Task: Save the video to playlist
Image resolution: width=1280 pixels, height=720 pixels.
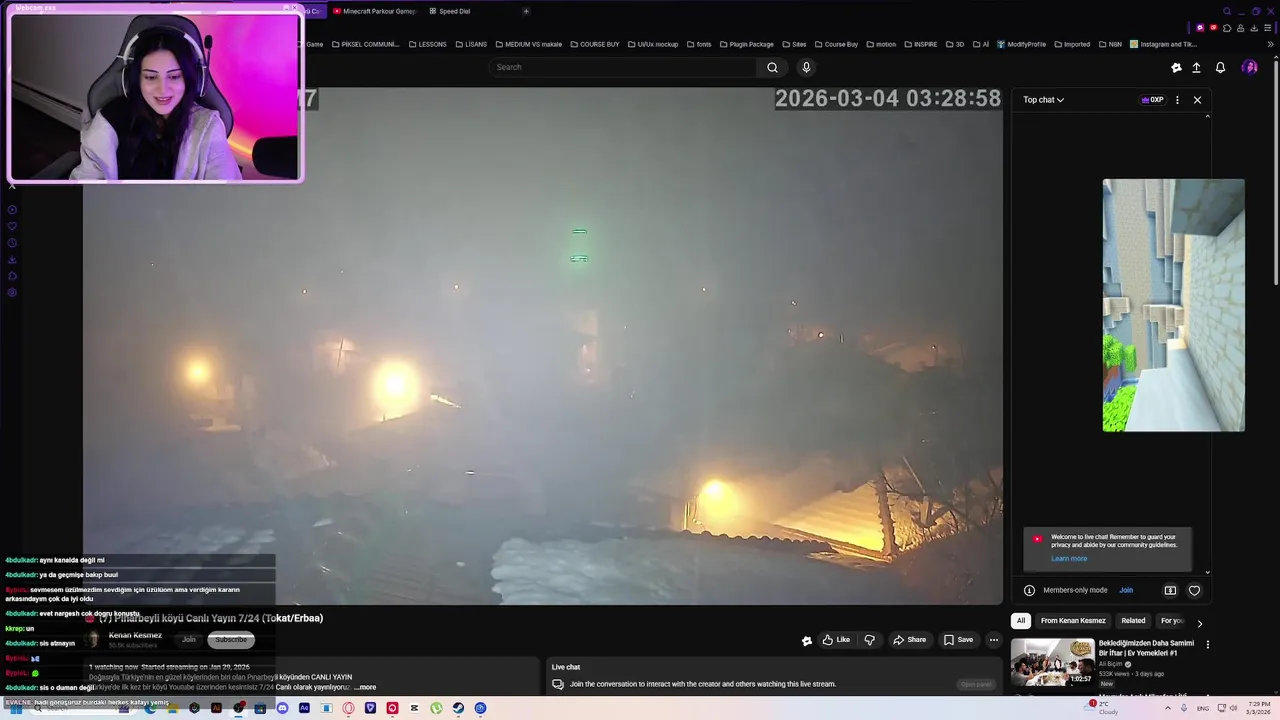Action: click(x=957, y=640)
